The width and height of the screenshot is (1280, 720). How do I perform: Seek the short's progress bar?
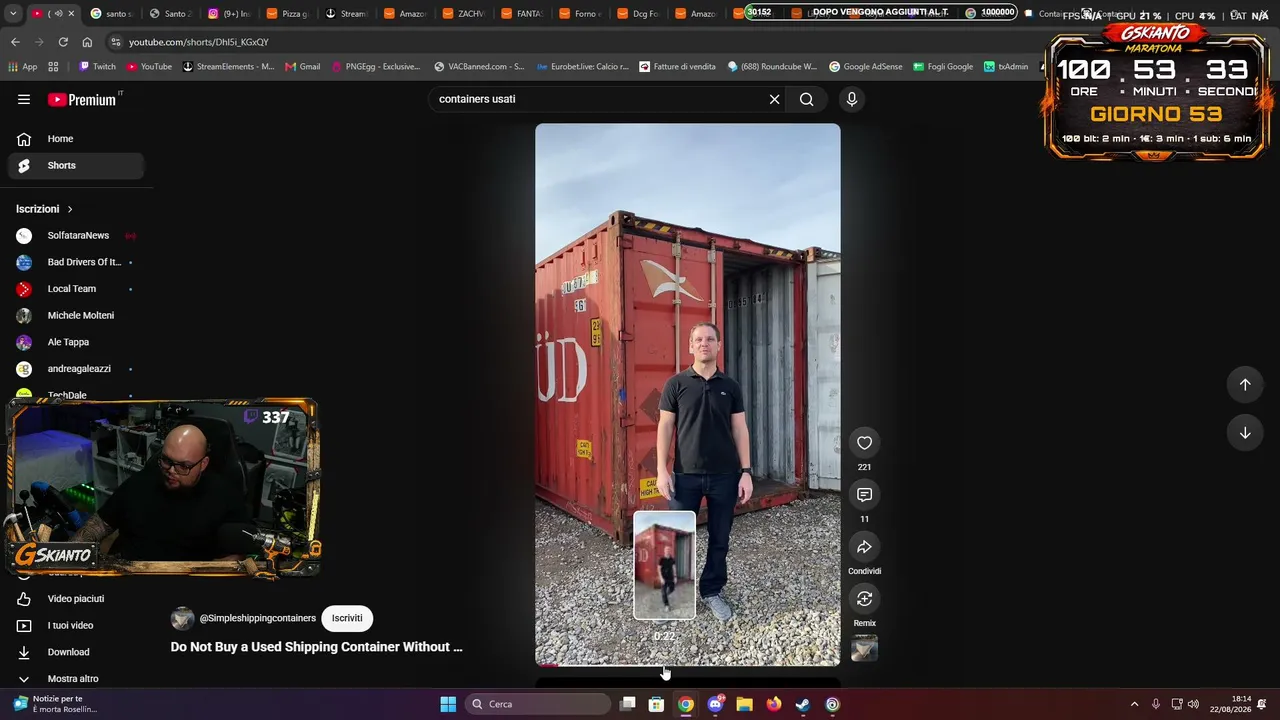click(688, 664)
